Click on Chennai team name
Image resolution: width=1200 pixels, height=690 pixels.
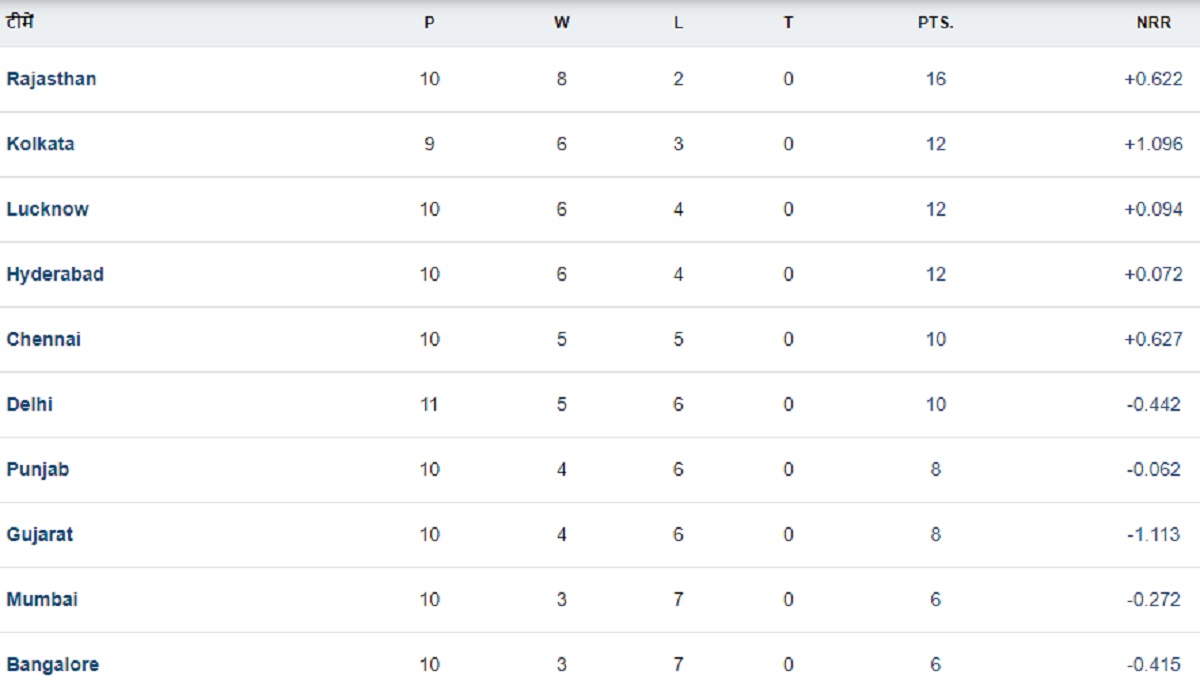tap(43, 339)
